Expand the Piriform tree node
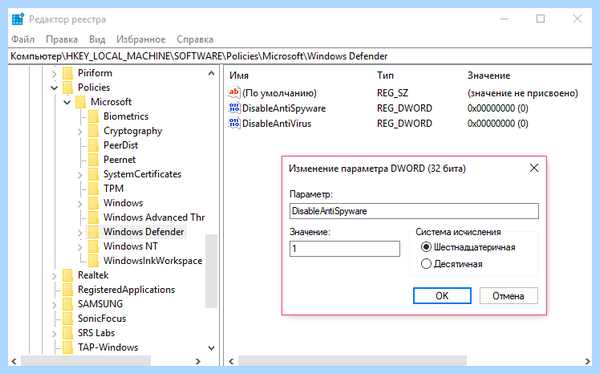The width and height of the screenshot is (600, 374). point(54,73)
